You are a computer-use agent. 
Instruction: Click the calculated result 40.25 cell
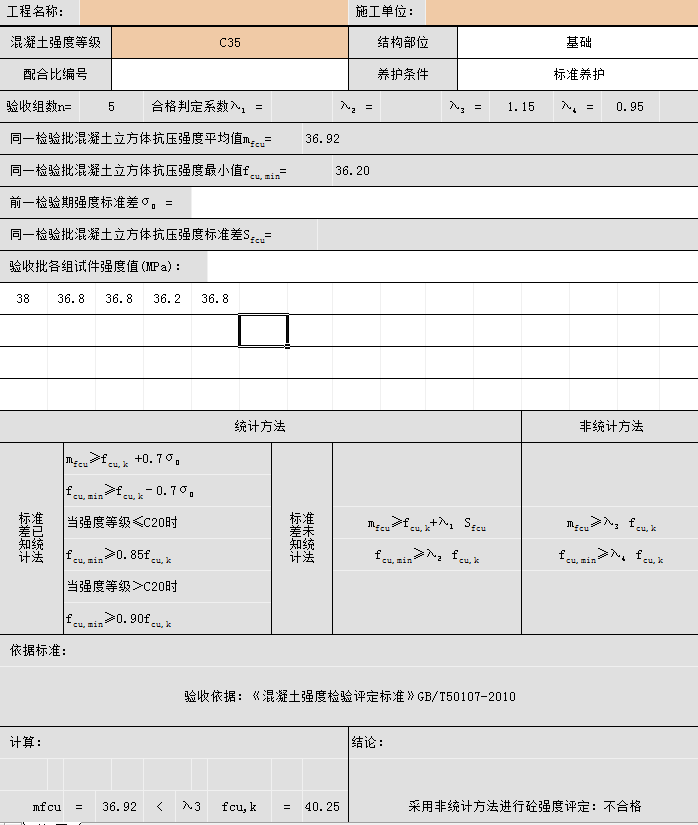pyautogui.click(x=322, y=806)
